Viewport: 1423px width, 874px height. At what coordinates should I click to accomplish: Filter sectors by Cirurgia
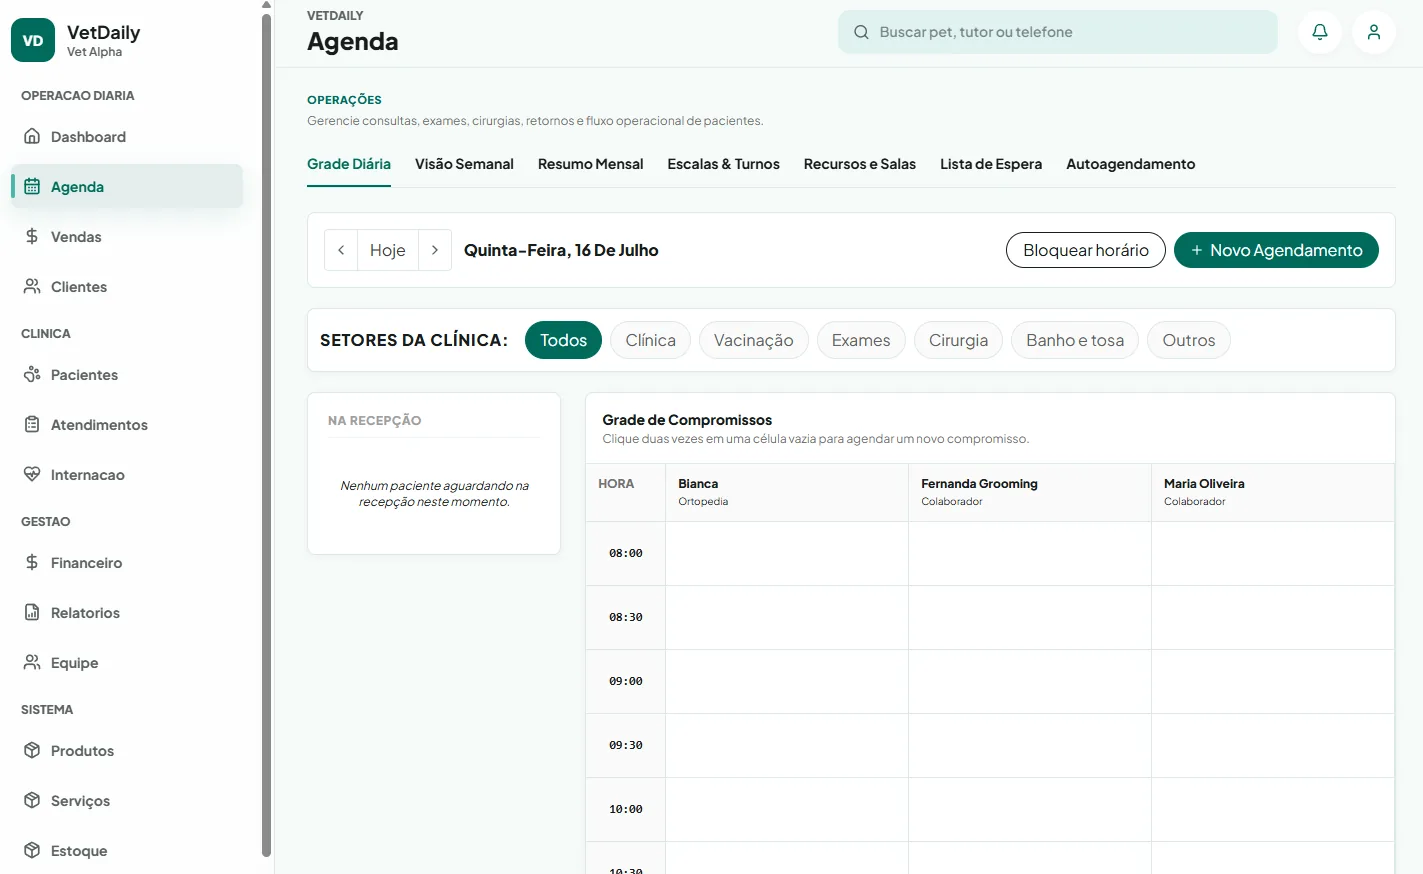(958, 340)
